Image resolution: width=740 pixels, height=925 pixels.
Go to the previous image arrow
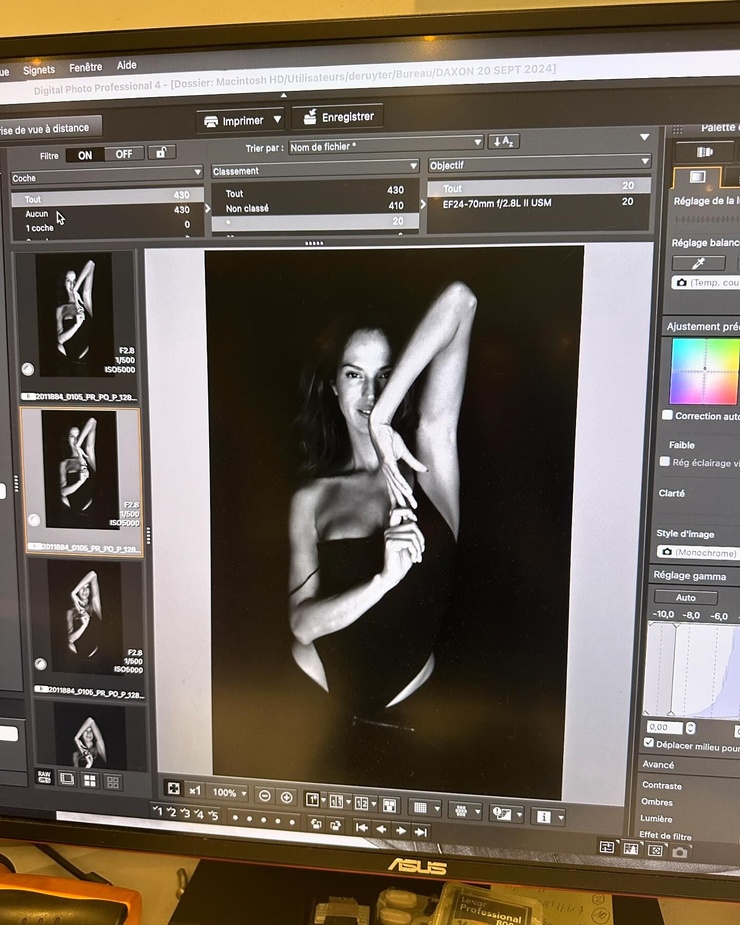pos(381,829)
